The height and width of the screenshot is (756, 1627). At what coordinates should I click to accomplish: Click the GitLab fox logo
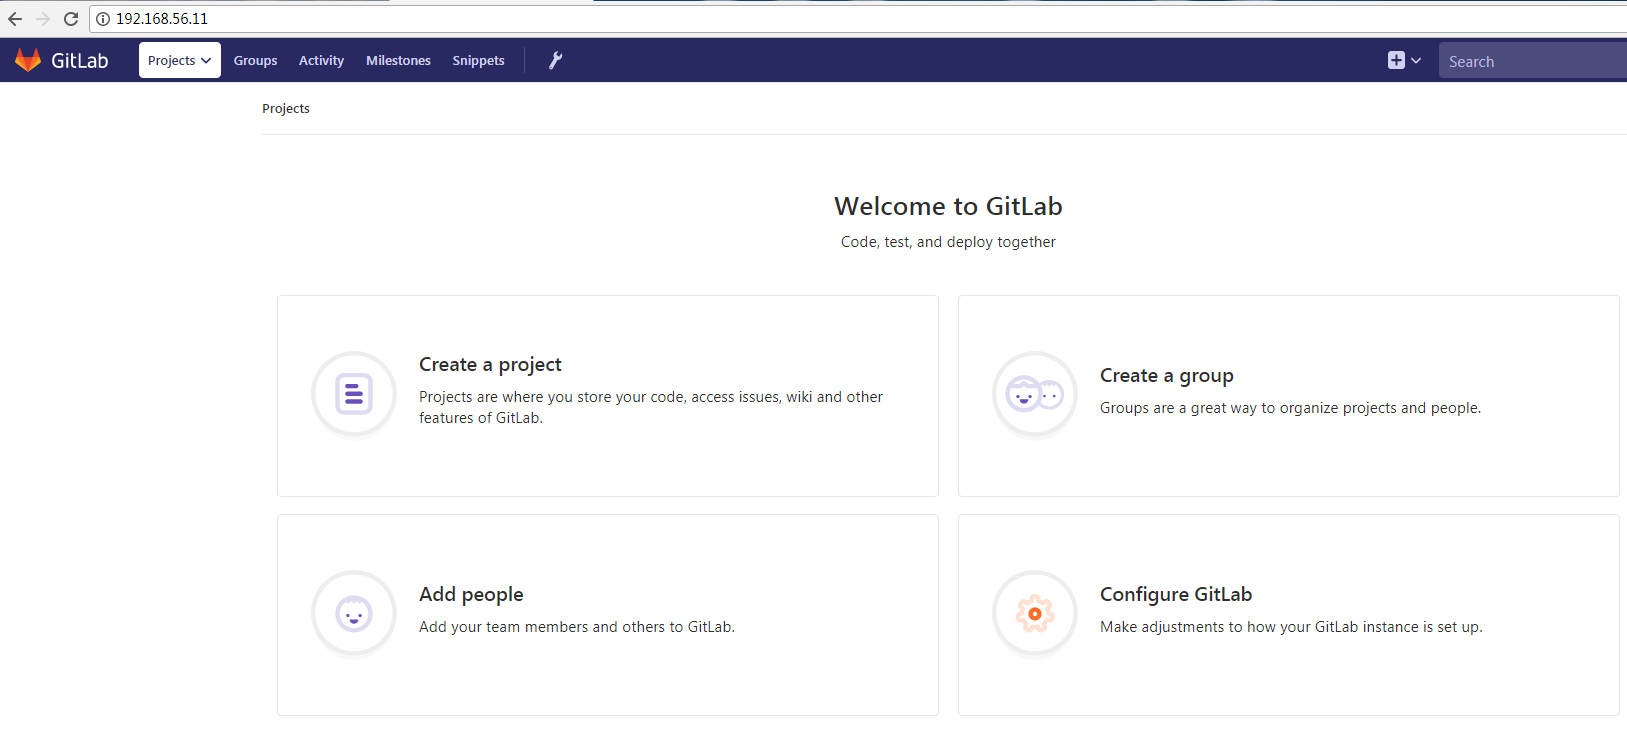coord(28,60)
